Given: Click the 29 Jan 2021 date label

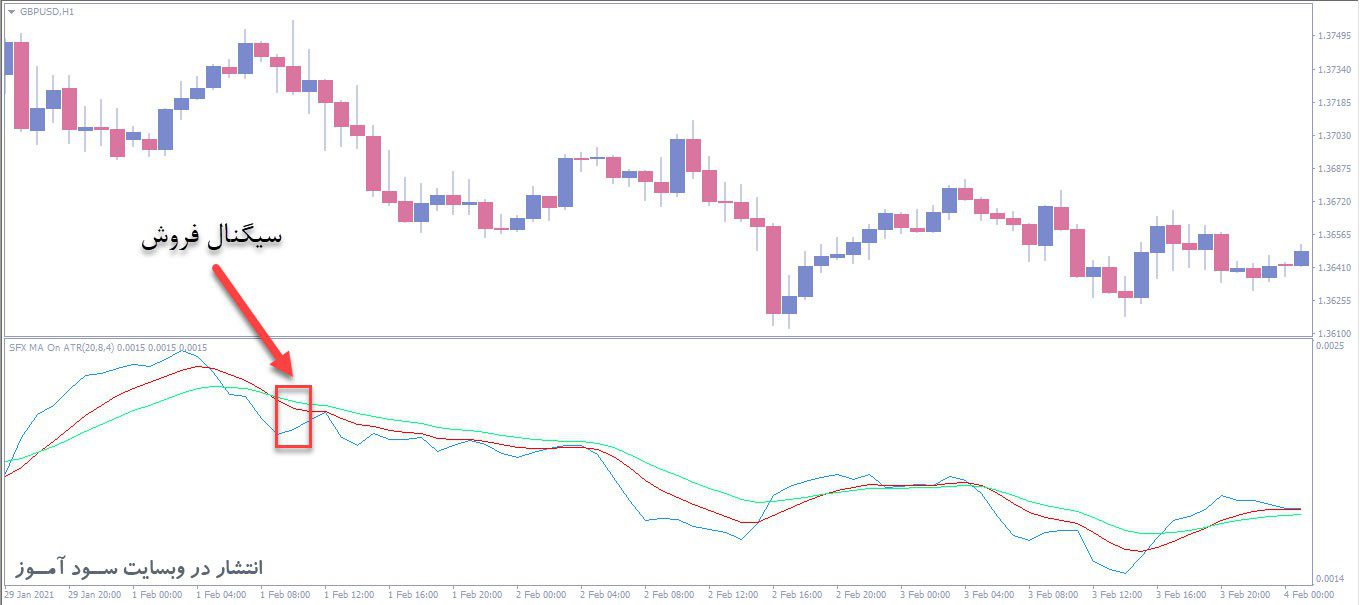Looking at the screenshot, I should tap(28, 595).
